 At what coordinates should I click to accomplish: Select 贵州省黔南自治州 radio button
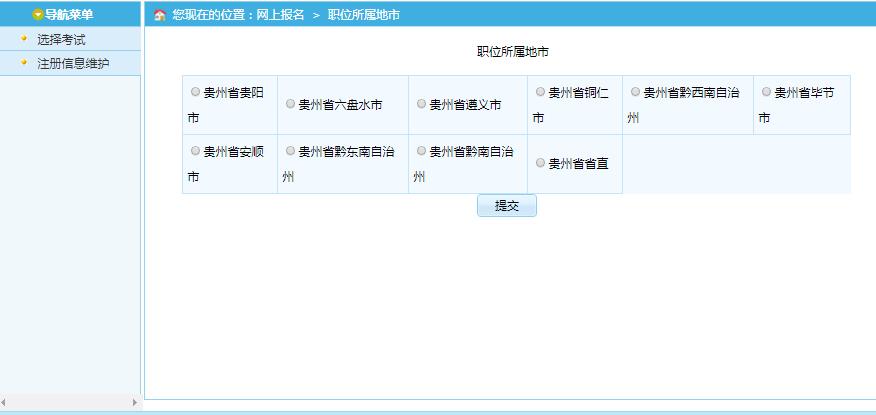pos(421,151)
